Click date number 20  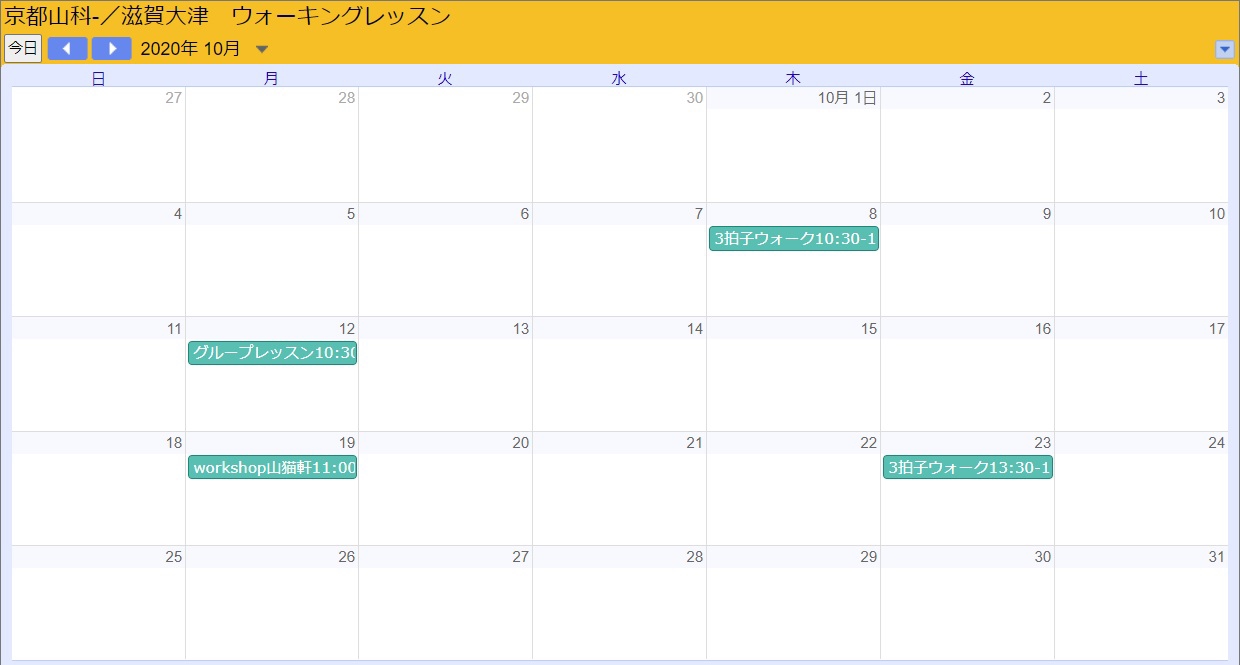click(520, 443)
